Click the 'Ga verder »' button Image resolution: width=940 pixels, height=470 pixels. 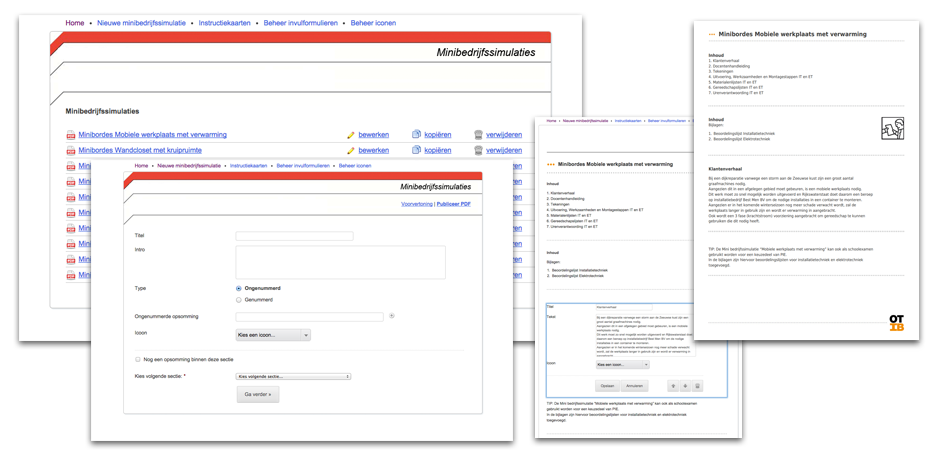coord(258,394)
